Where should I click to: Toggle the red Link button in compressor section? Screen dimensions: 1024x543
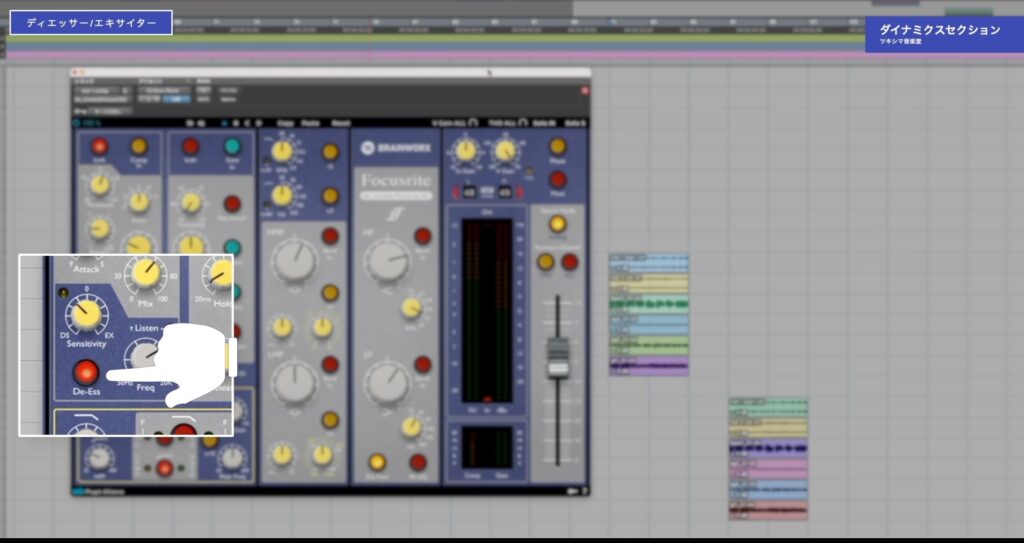coord(99,146)
